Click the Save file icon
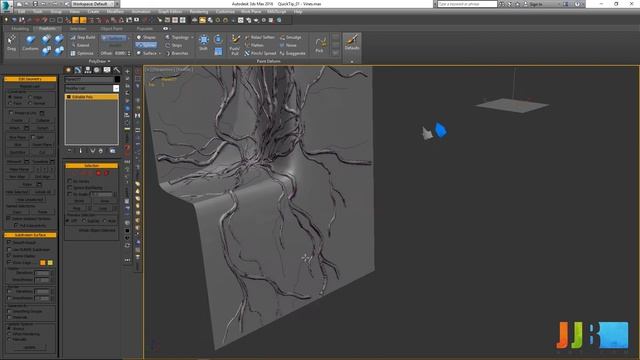640x360 pixels. (x=35, y=4)
